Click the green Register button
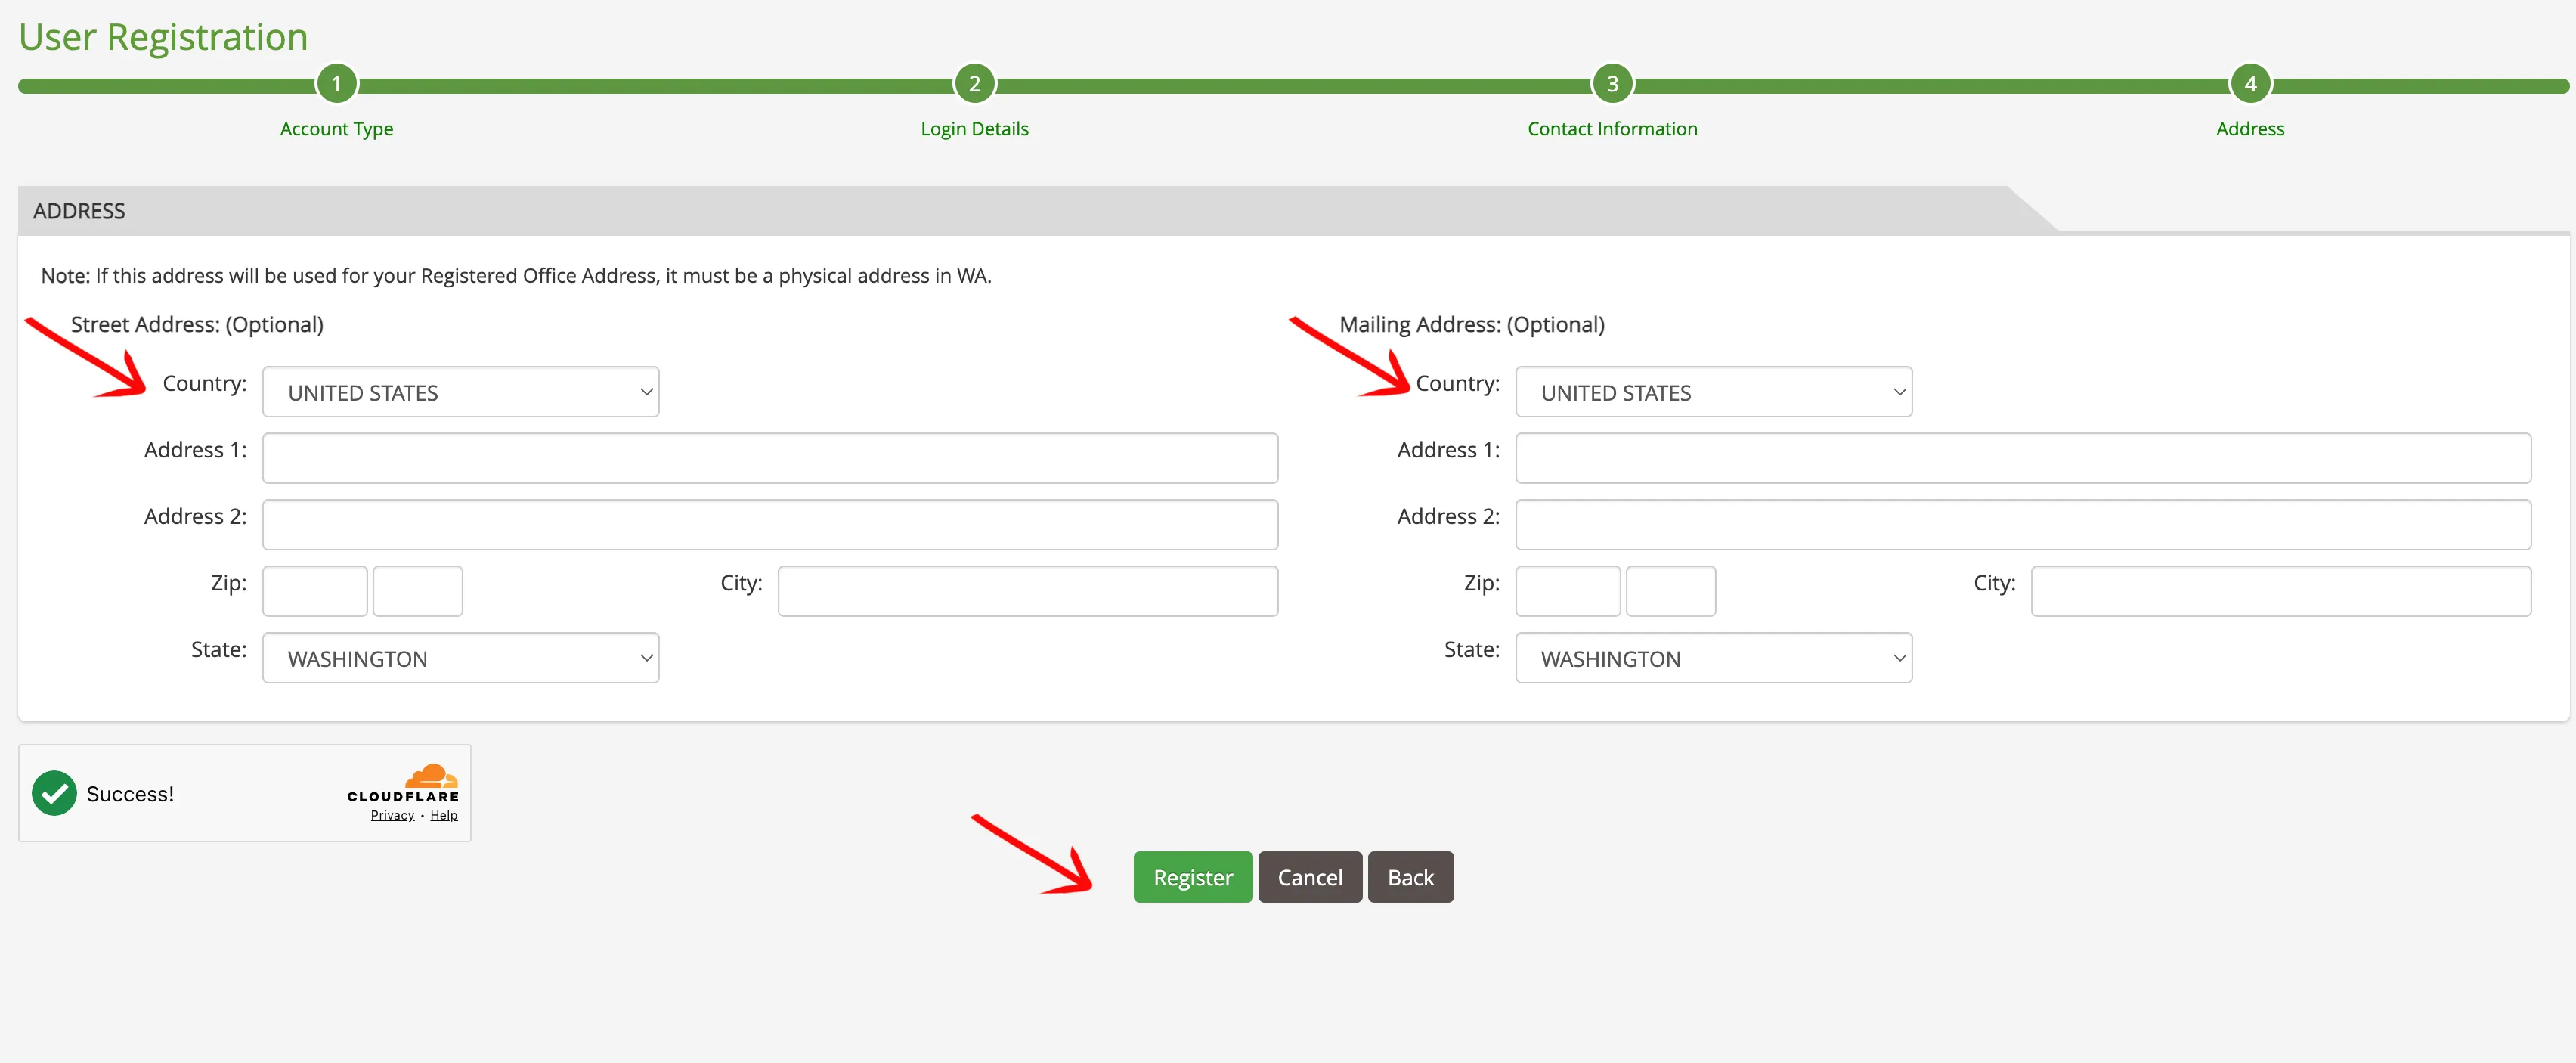Viewport: 2576px width, 1063px height. [1192, 877]
